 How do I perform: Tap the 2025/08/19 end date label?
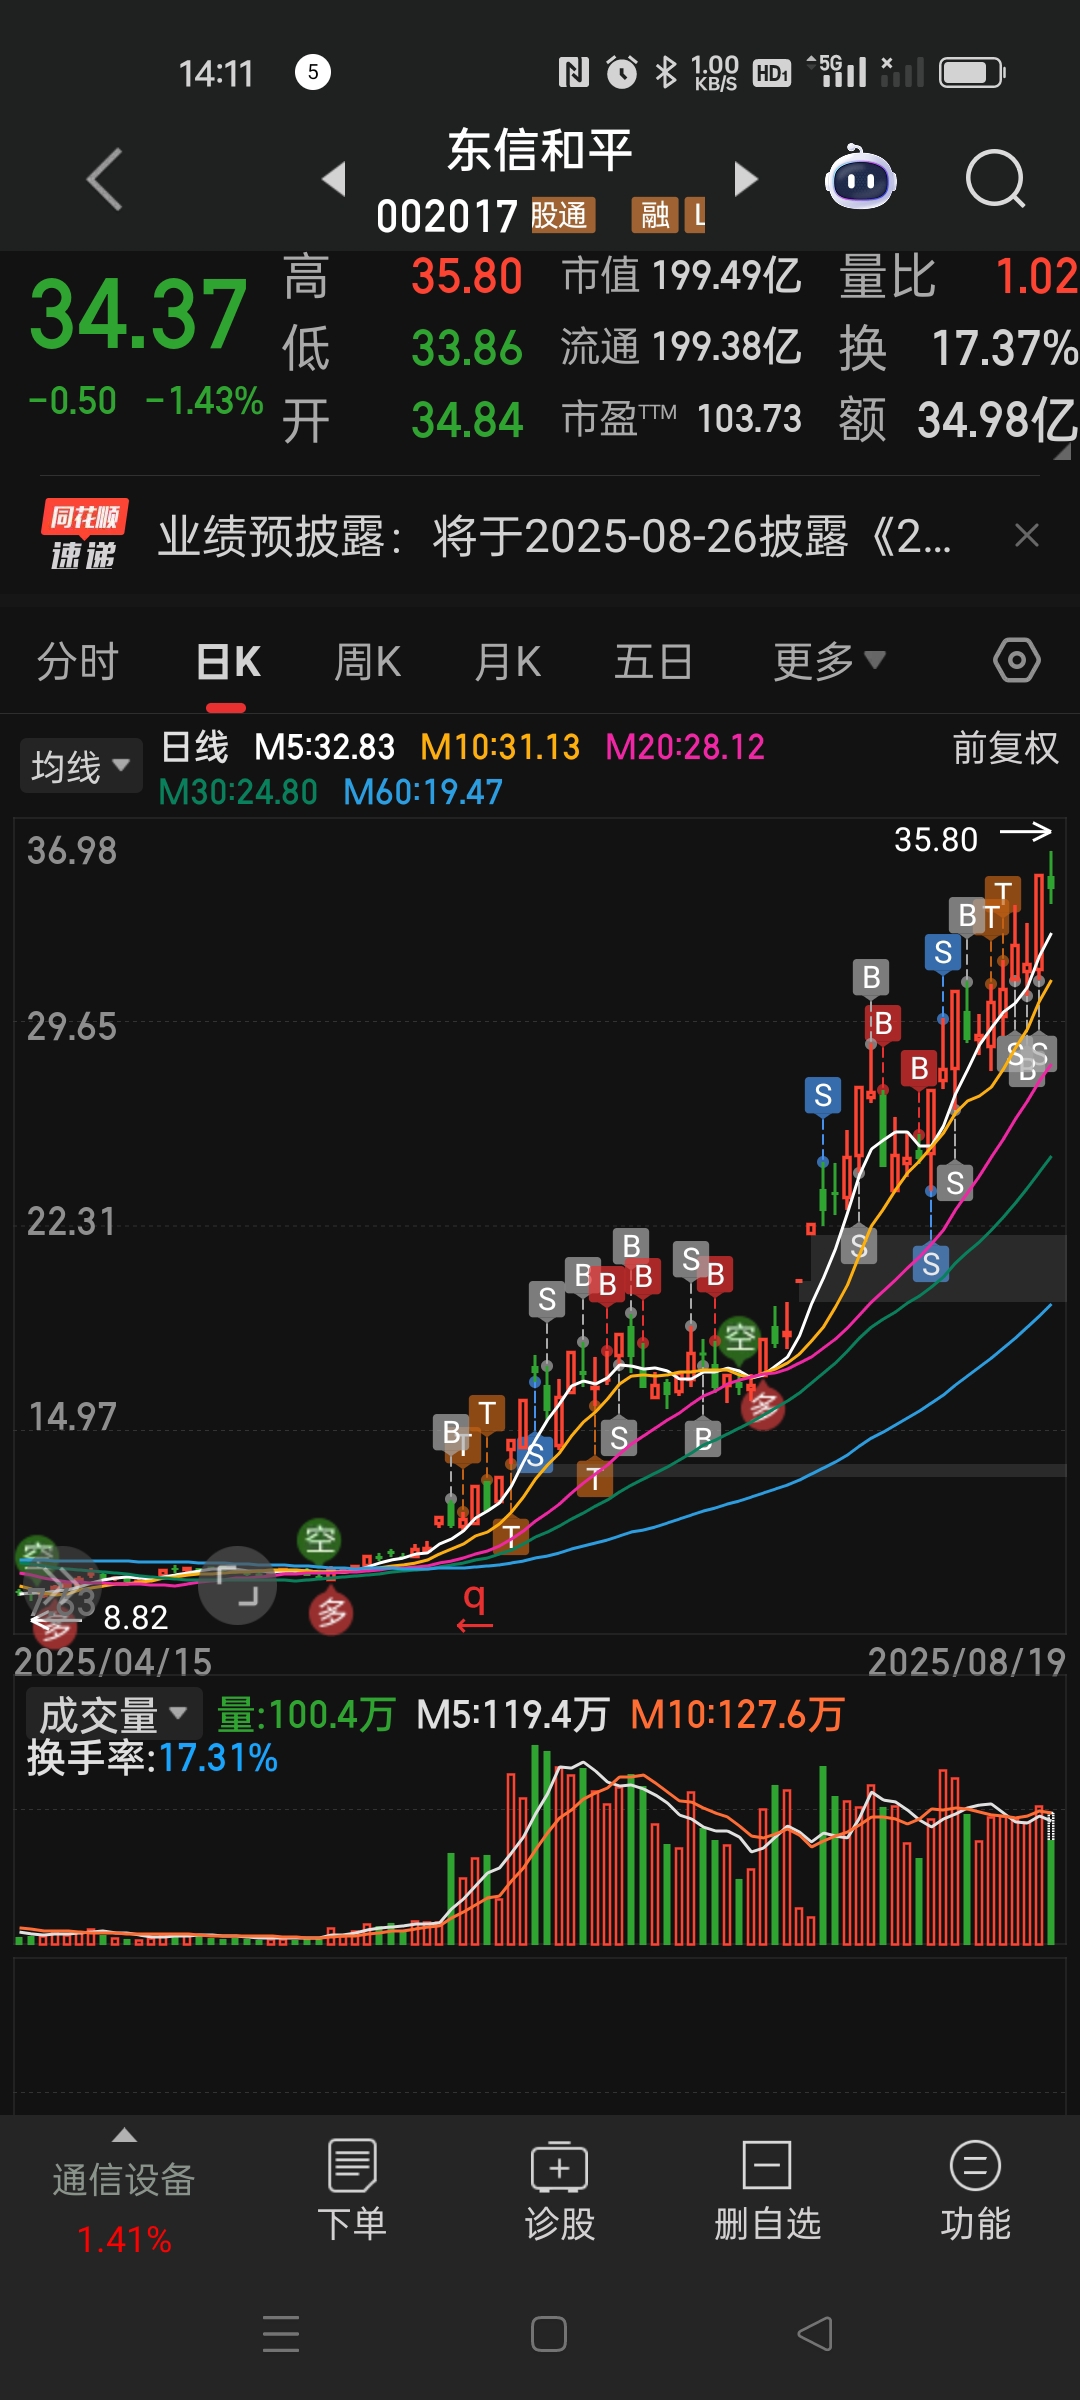966,1661
